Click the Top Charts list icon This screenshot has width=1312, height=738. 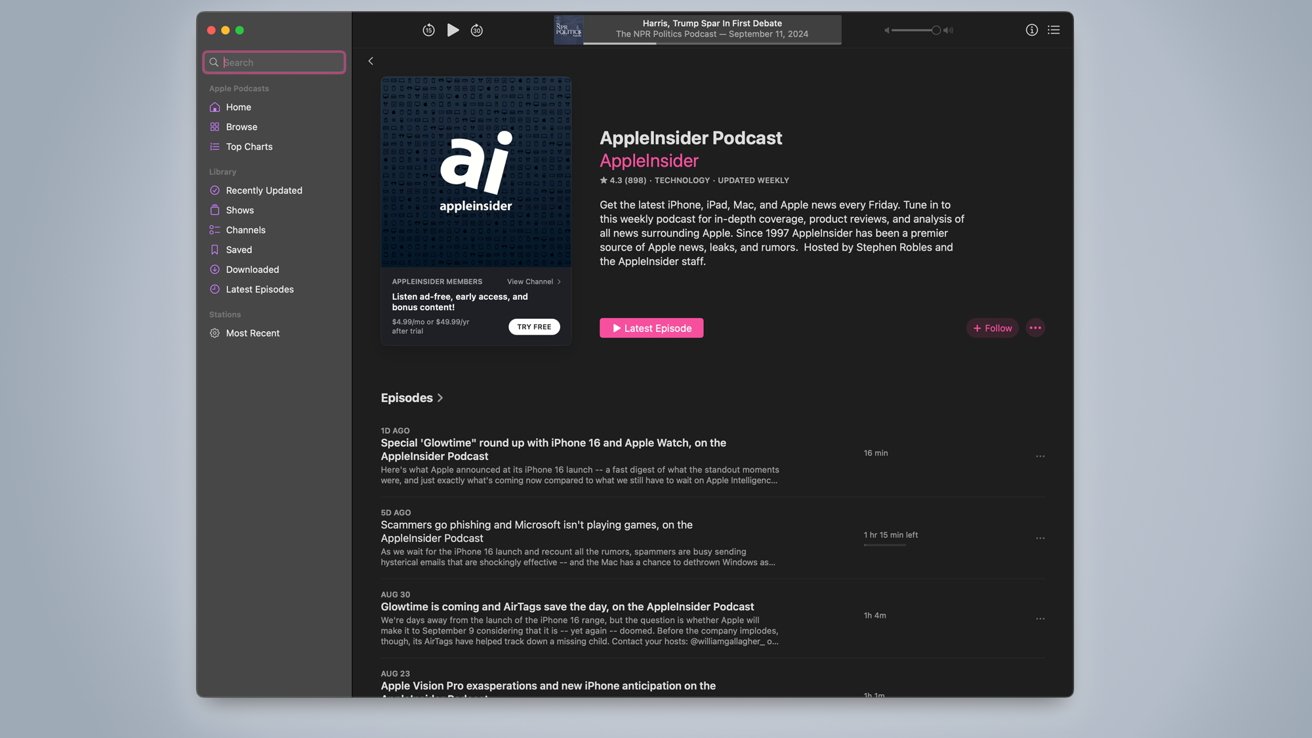point(214,147)
